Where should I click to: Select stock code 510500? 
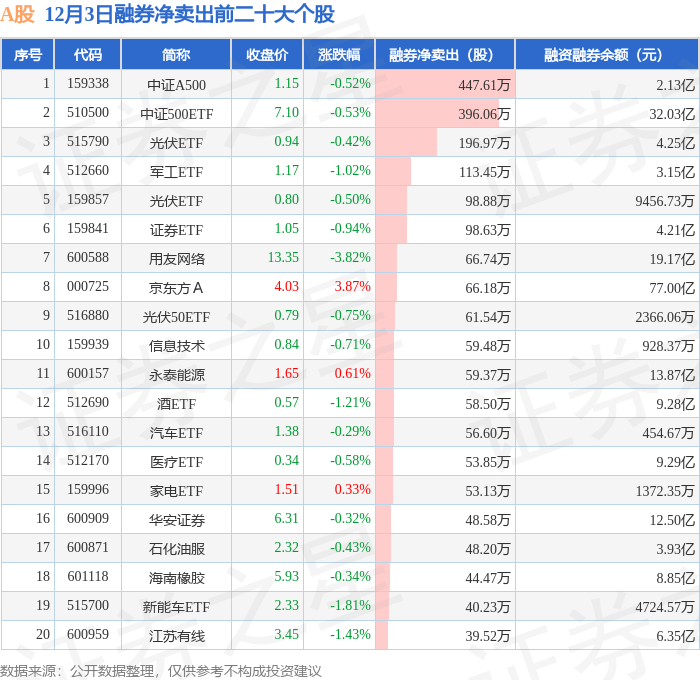[x=88, y=113]
